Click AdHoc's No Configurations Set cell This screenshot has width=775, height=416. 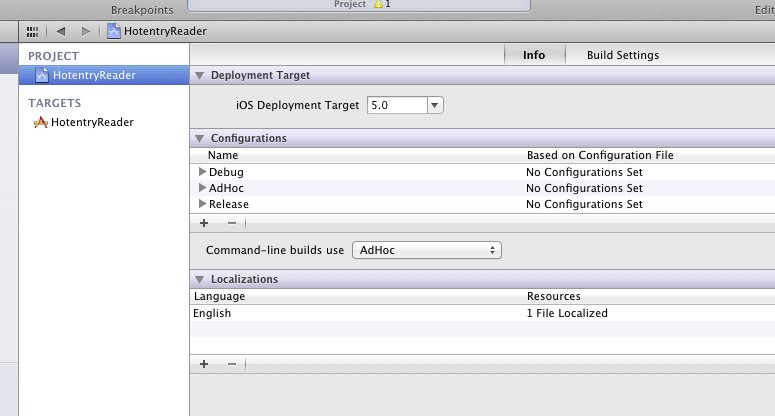coord(584,188)
